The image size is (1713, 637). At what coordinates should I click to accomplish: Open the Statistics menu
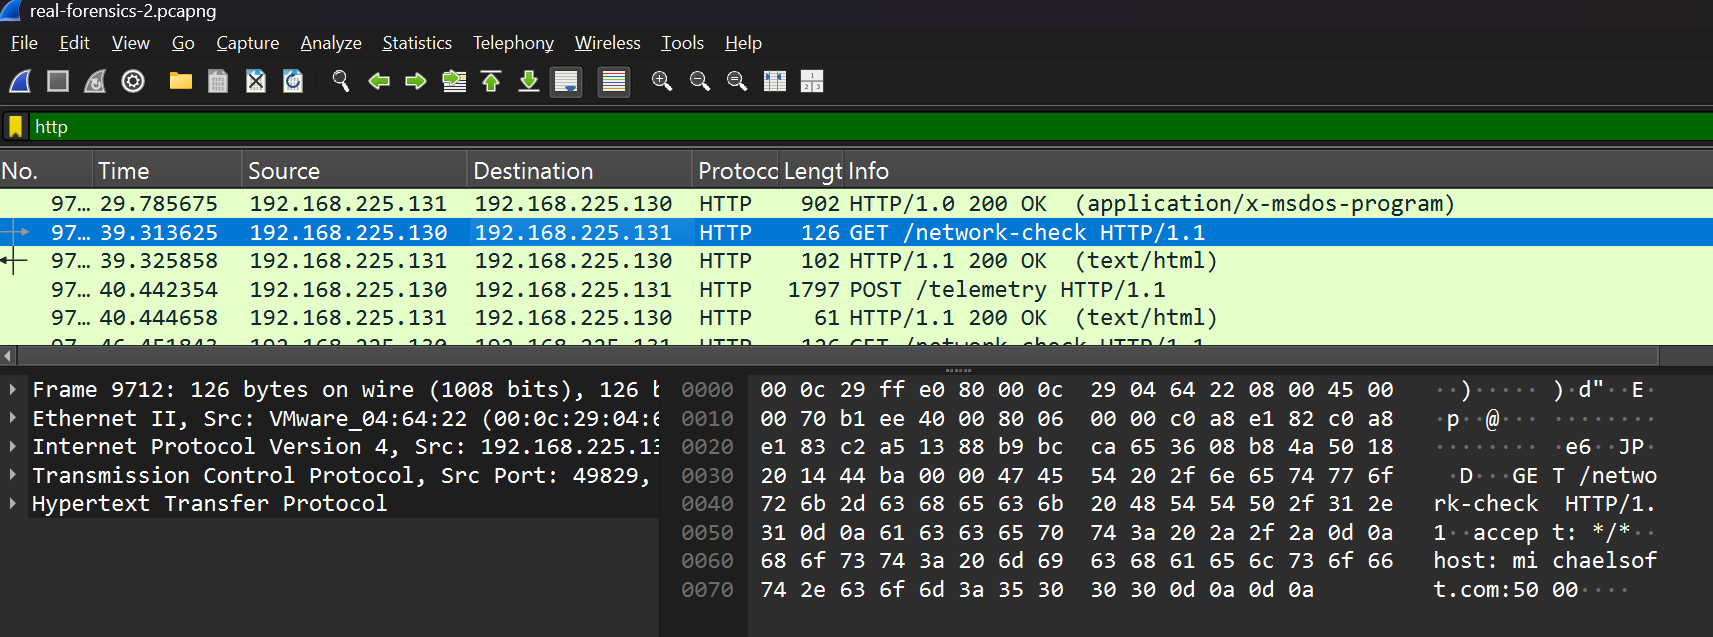pos(416,43)
